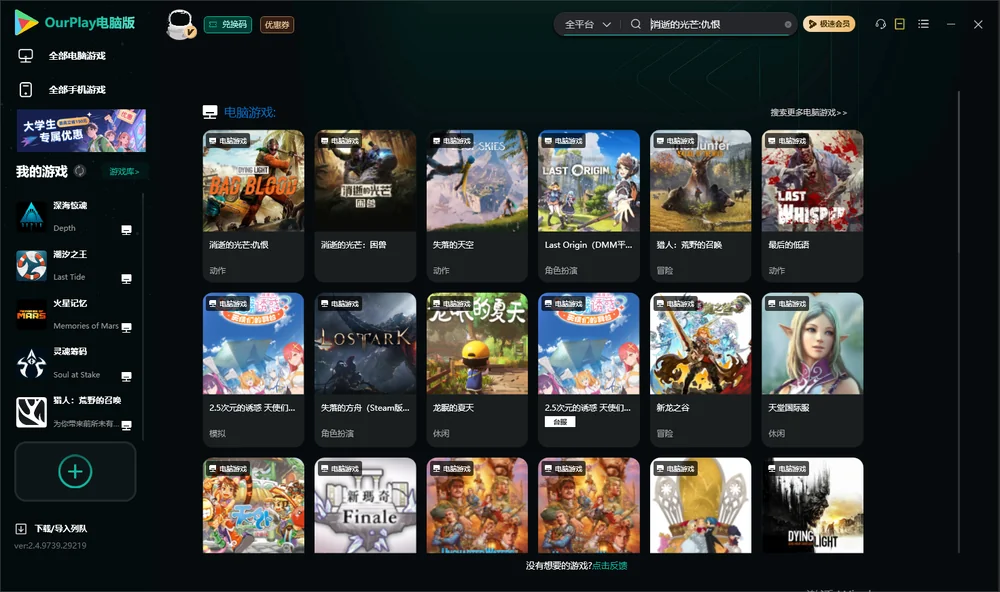Focus the search input field
The width and height of the screenshot is (1000, 592).
pos(714,24)
